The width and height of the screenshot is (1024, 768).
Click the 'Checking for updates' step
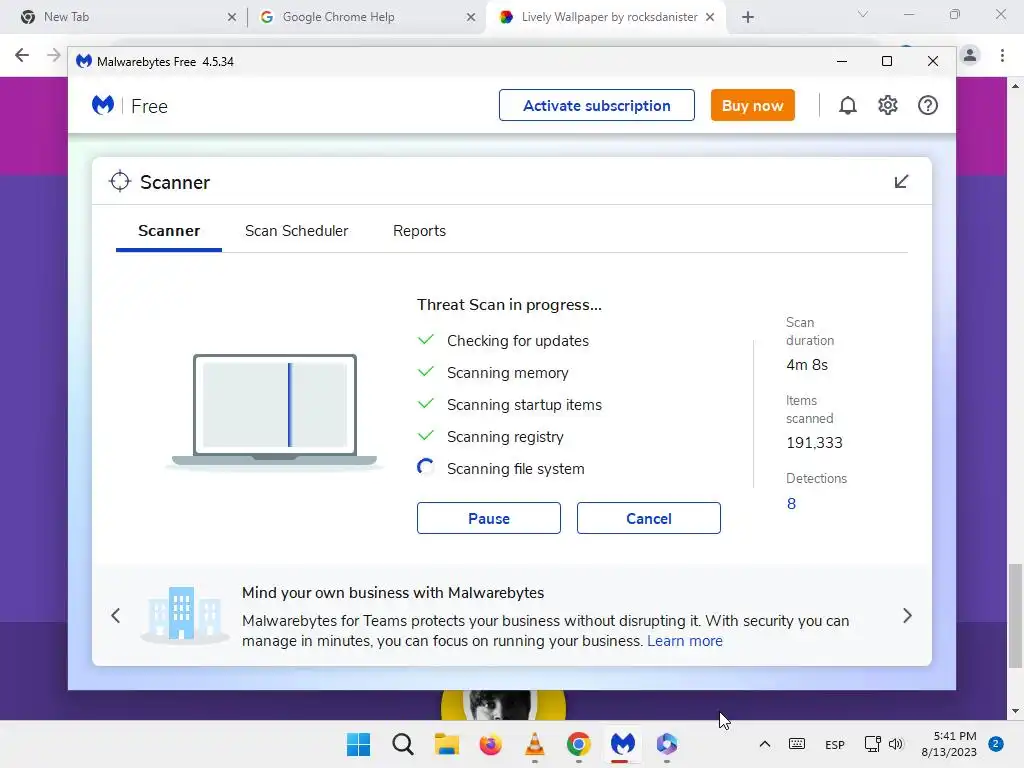517,341
